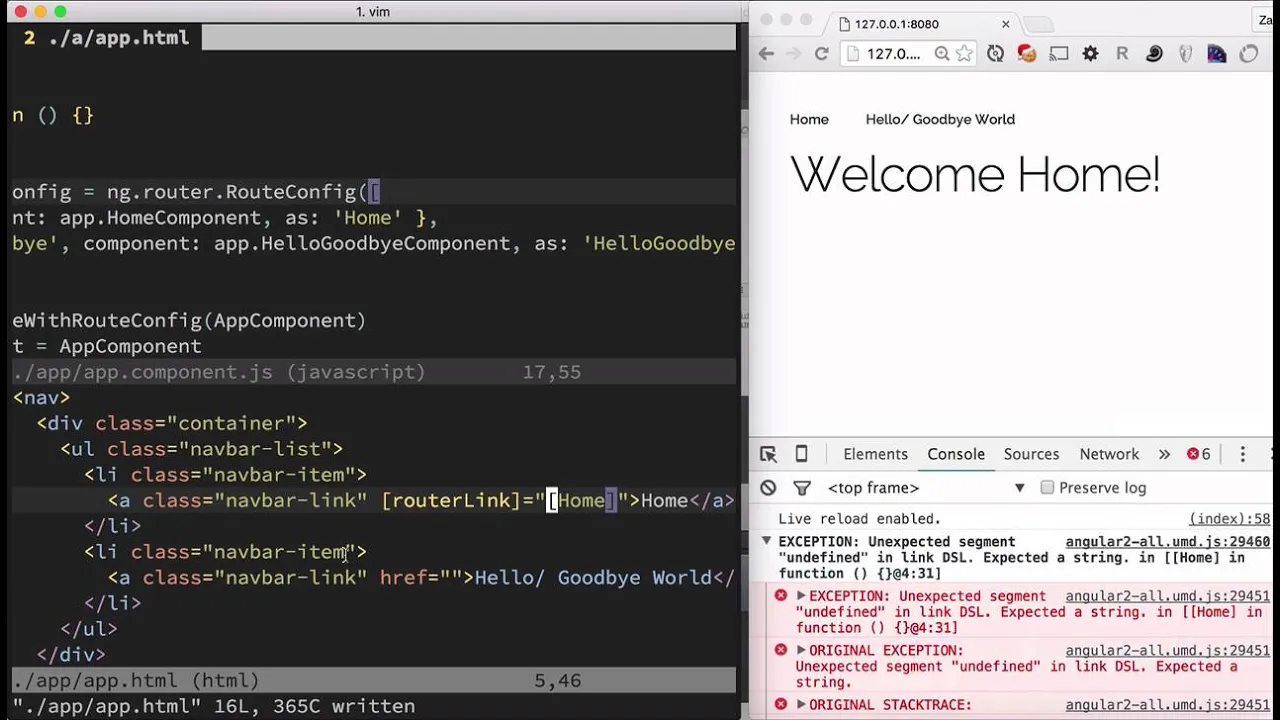Place cursor on [routerLink] attribute in vim

[450, 500]
